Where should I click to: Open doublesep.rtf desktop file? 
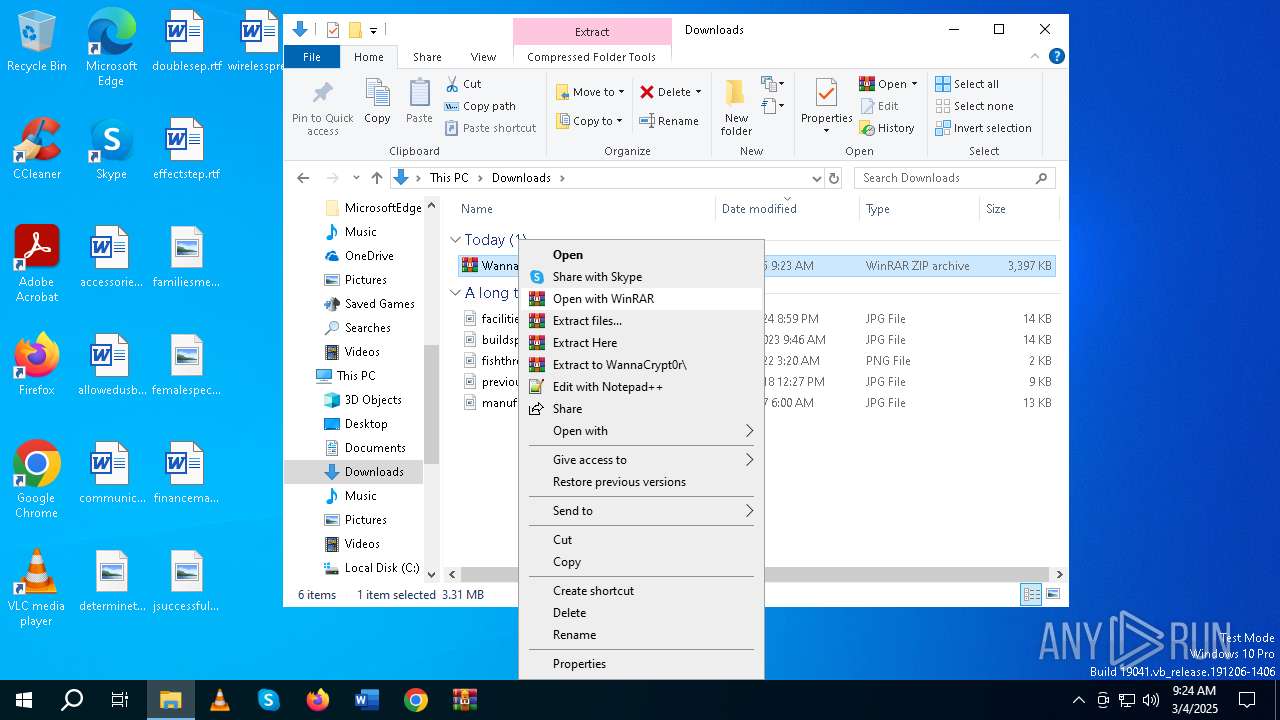[x=186, y=42]
